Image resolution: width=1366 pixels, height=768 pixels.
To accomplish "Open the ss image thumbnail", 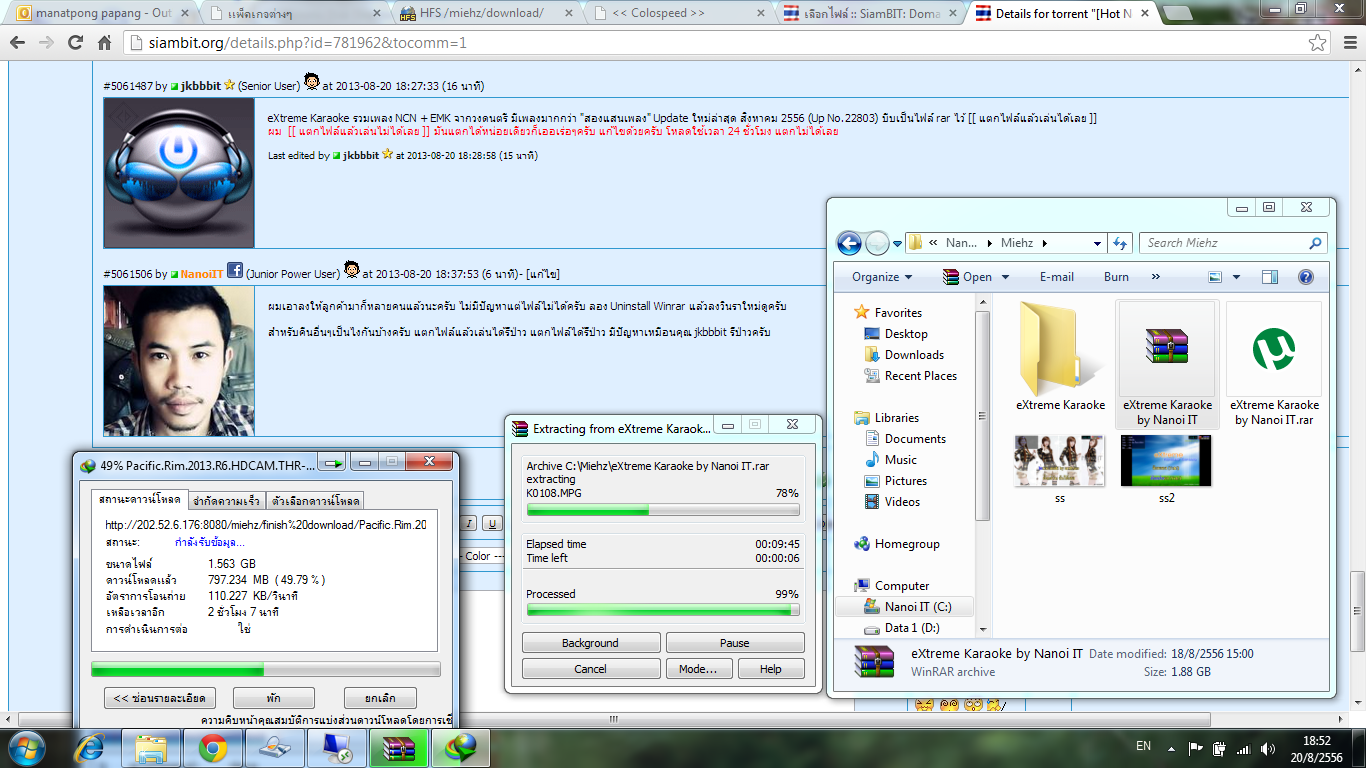I will pyautogui.click(x=1060, y=469).
